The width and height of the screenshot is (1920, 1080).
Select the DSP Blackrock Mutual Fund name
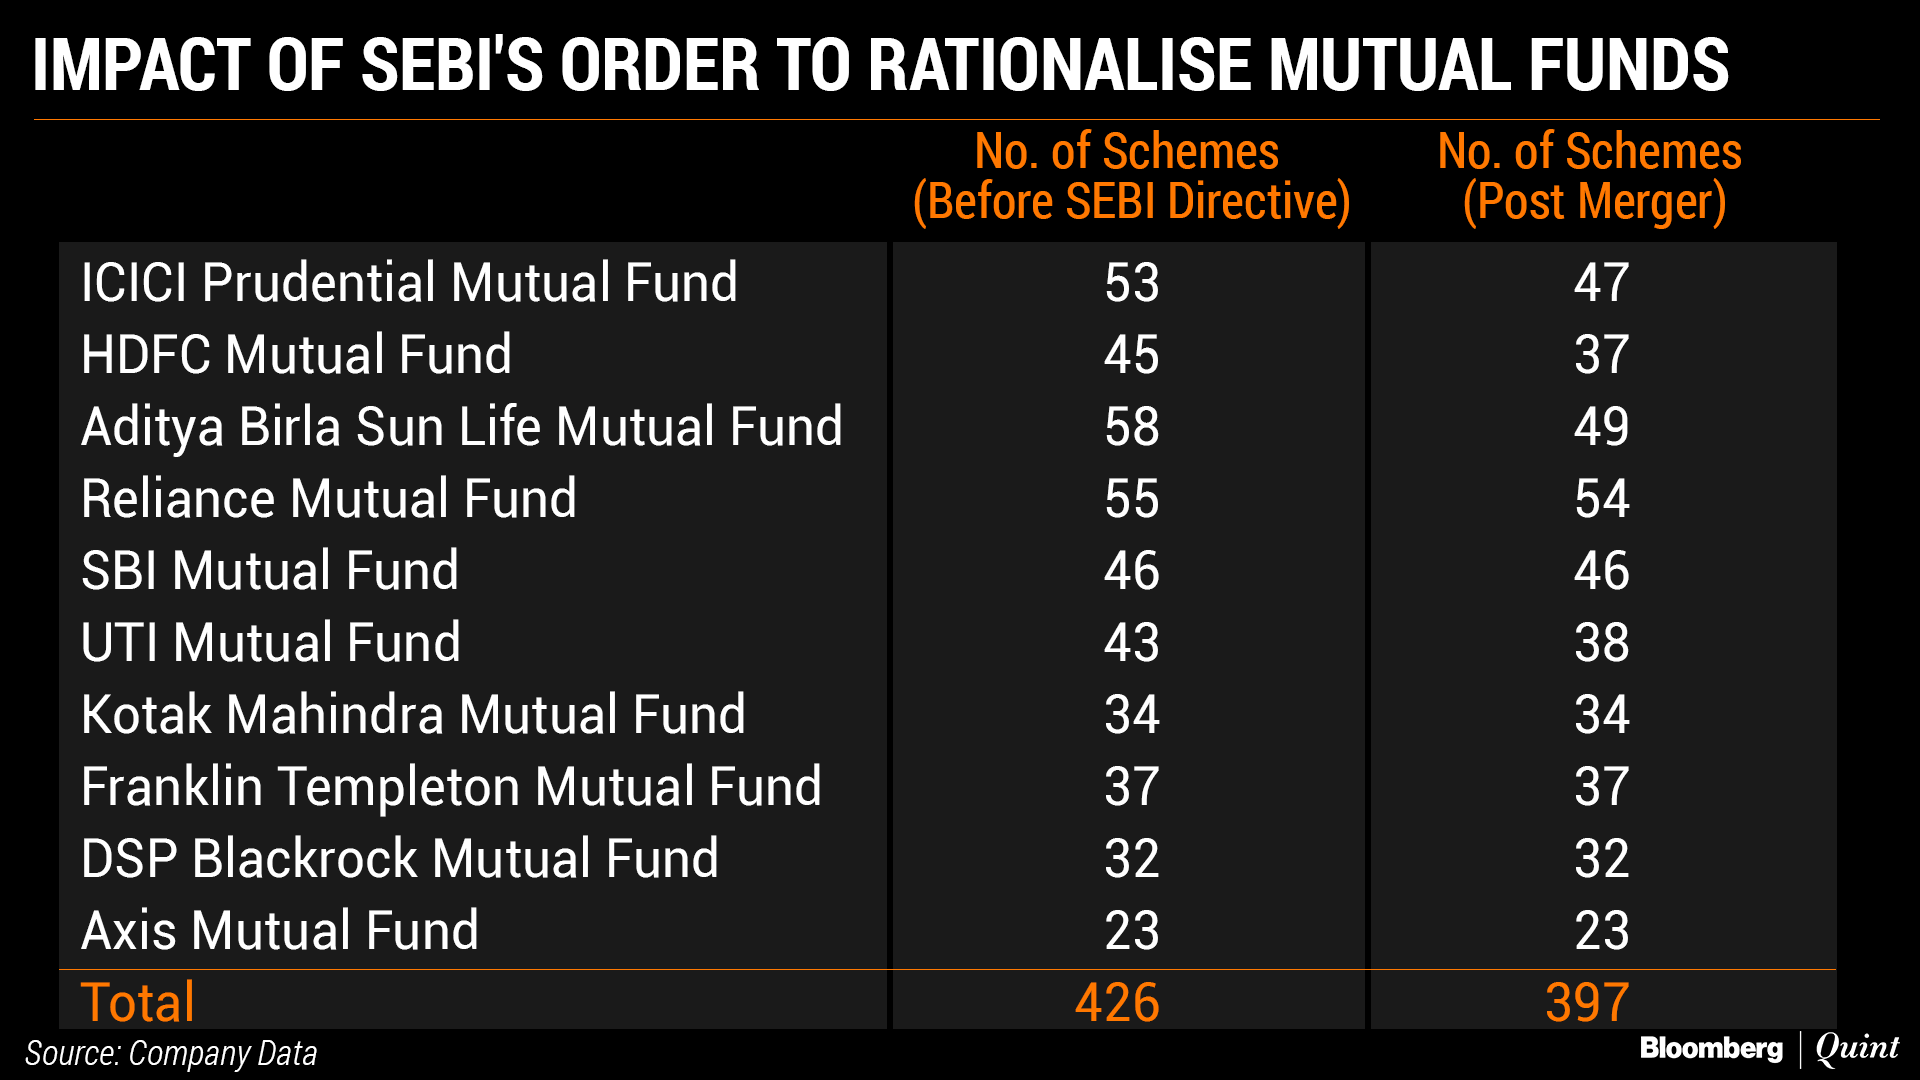[x=400, y=859]
